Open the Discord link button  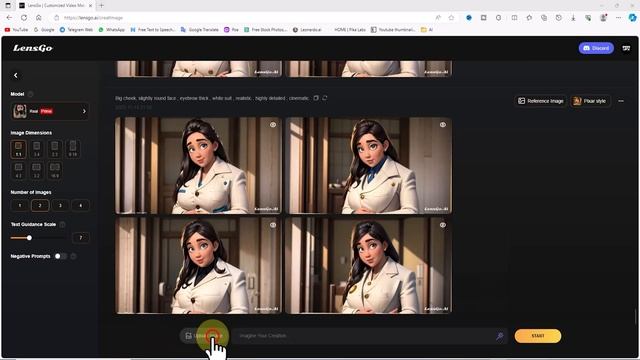596,48
